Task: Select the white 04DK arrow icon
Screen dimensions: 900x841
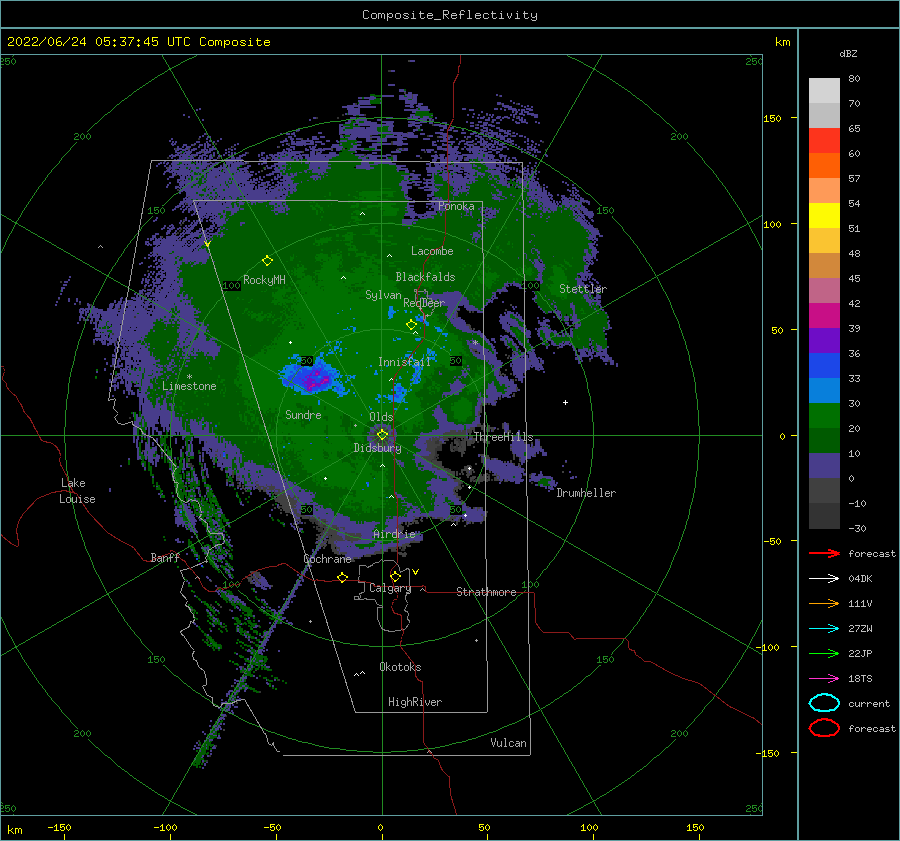Action: point(824,579)
